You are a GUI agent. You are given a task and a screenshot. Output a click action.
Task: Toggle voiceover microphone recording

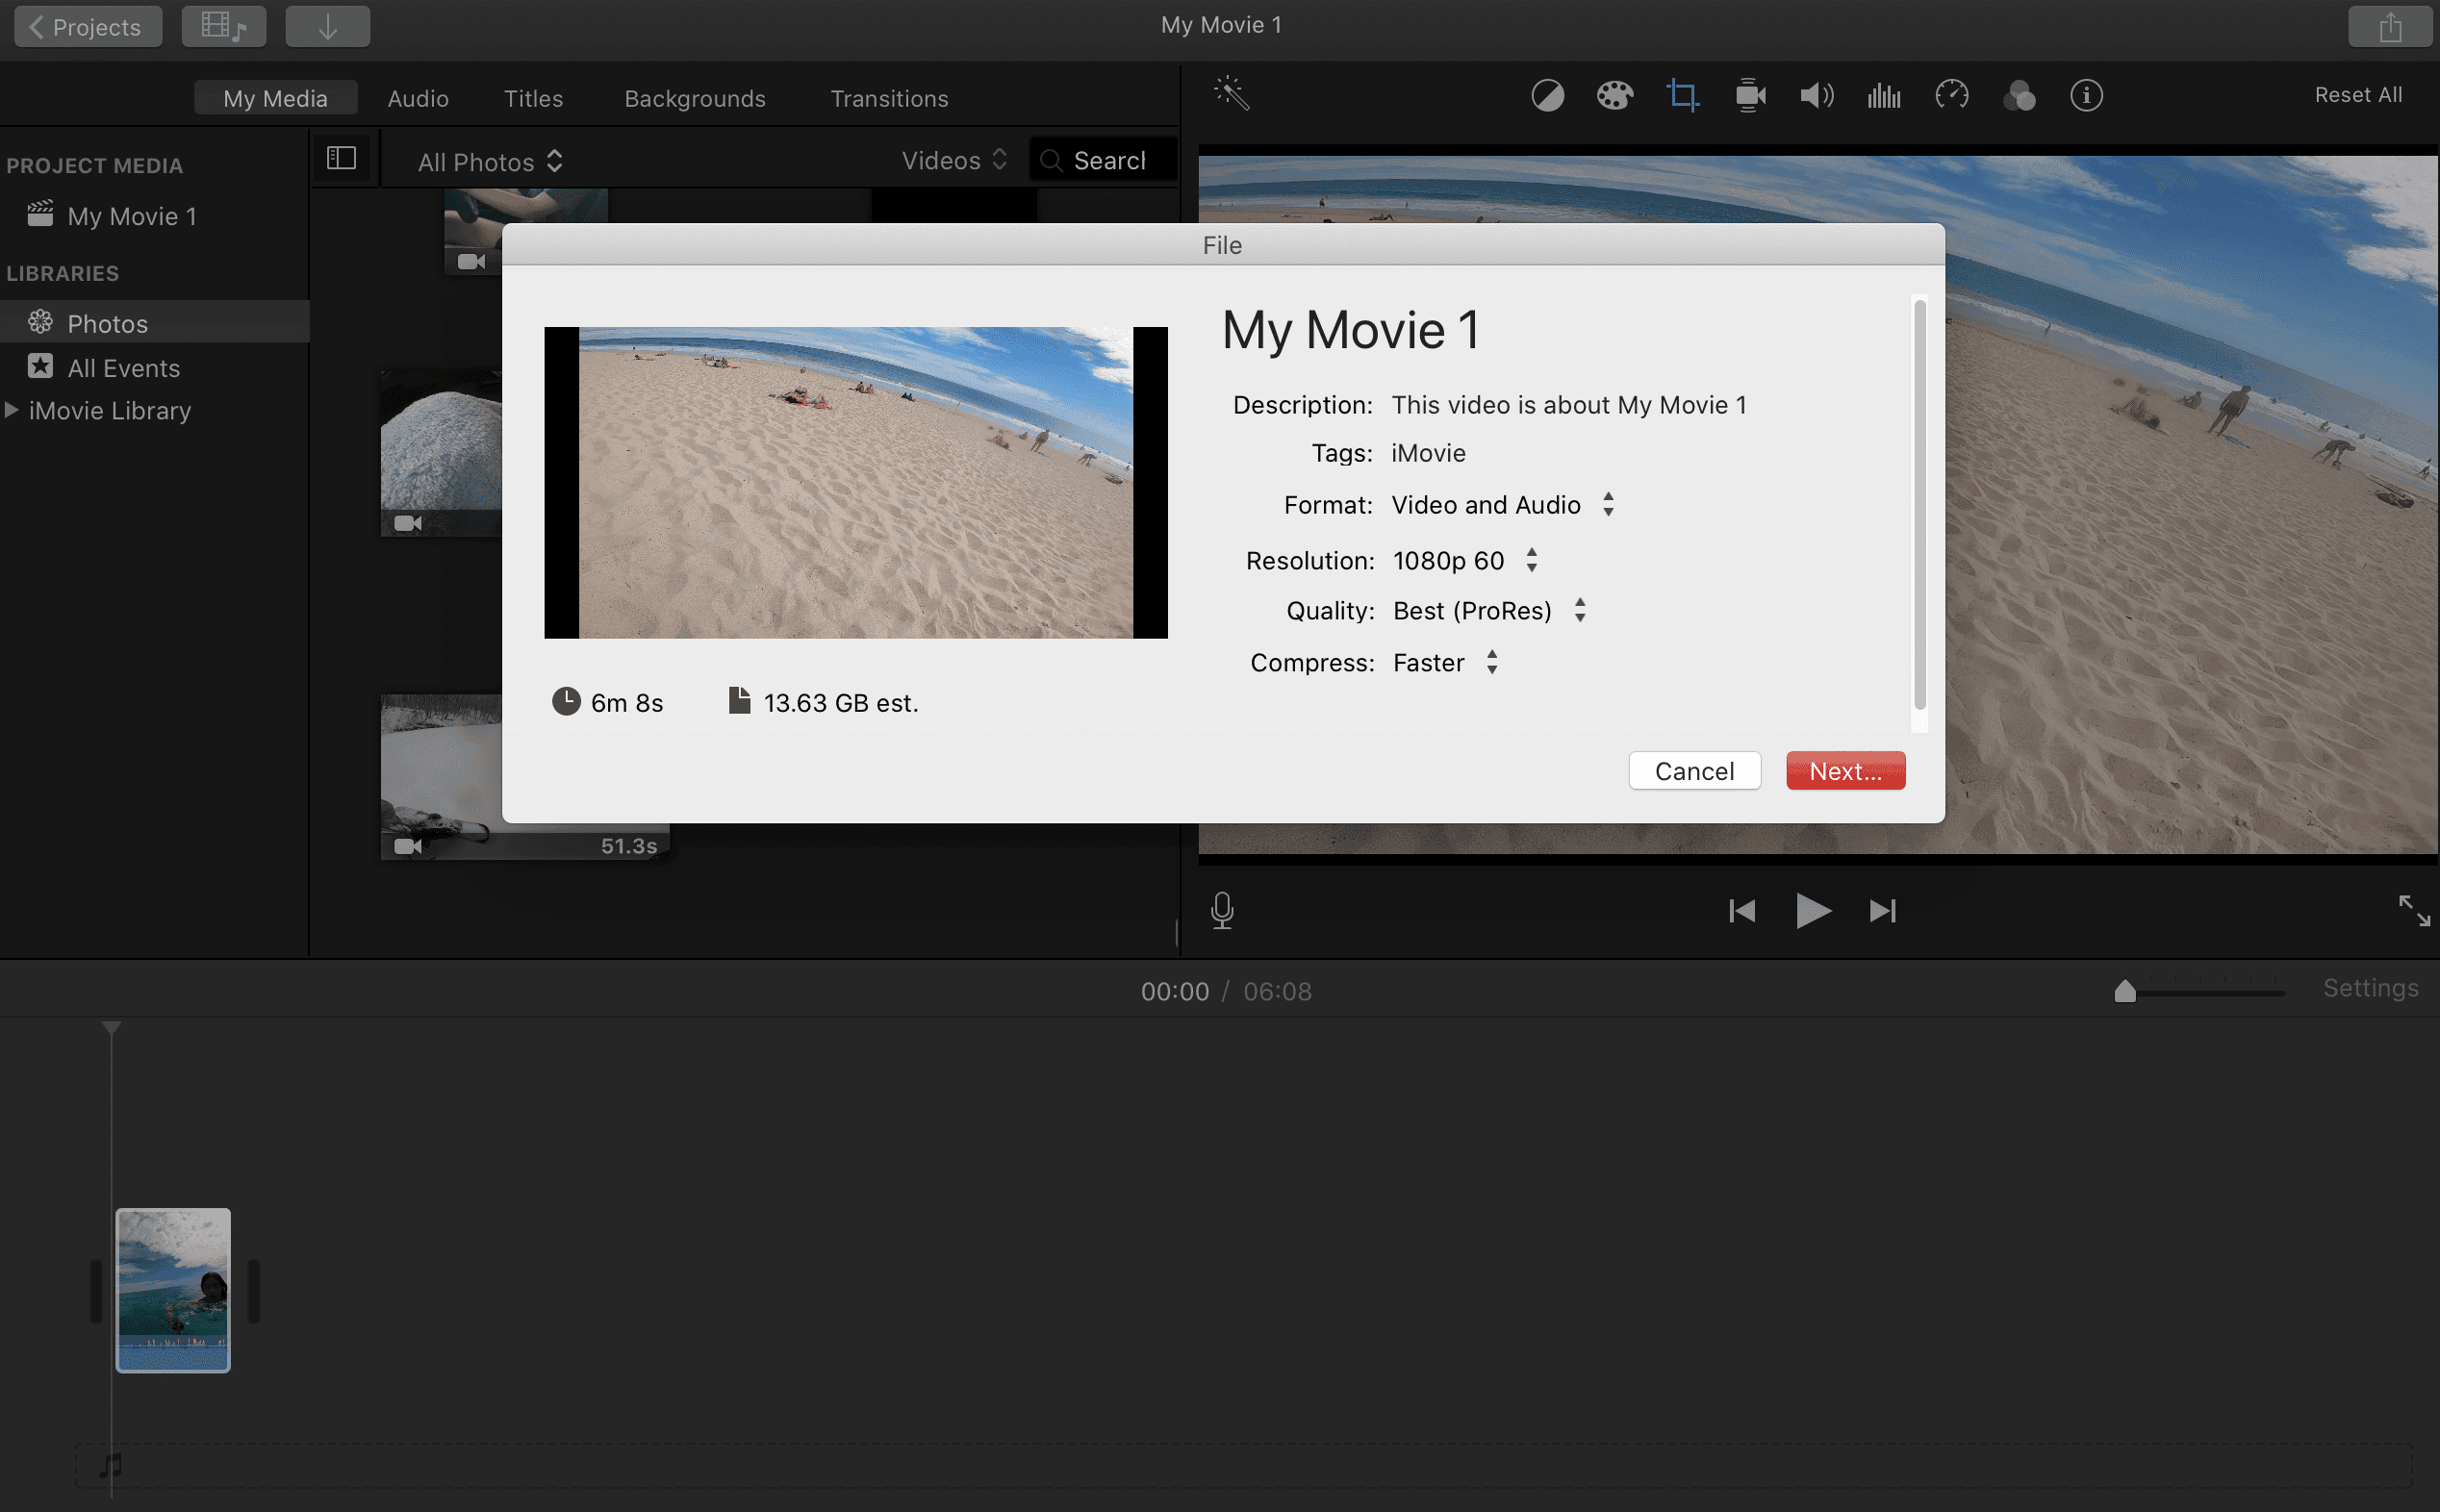point(1221,910)
